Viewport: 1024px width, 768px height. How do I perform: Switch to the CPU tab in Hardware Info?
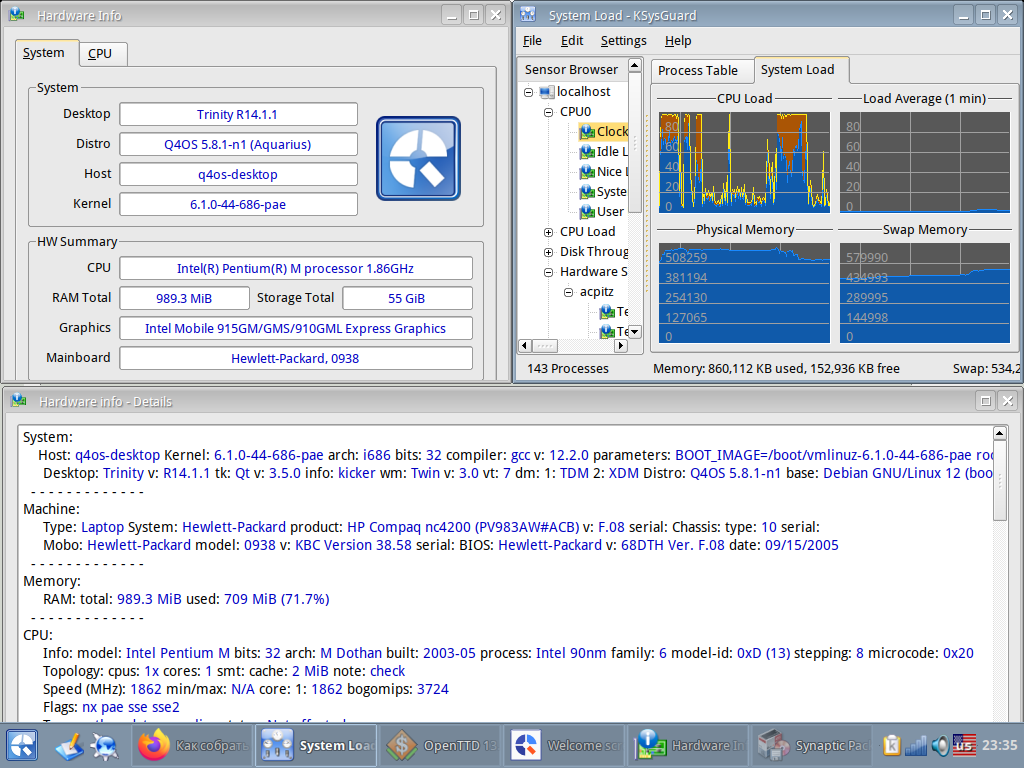(100, 54)
